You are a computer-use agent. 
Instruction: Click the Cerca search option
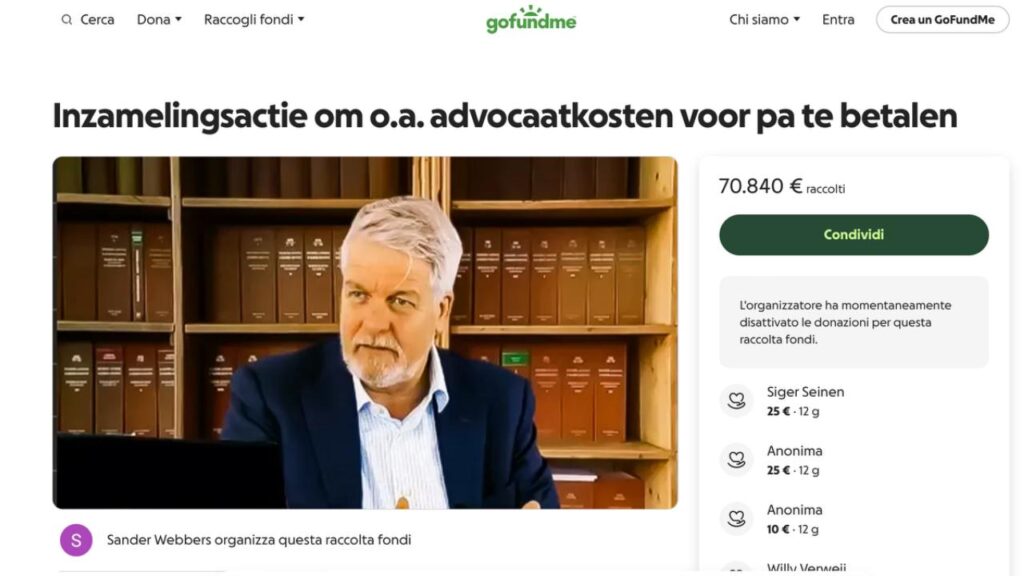pos(88,20)
